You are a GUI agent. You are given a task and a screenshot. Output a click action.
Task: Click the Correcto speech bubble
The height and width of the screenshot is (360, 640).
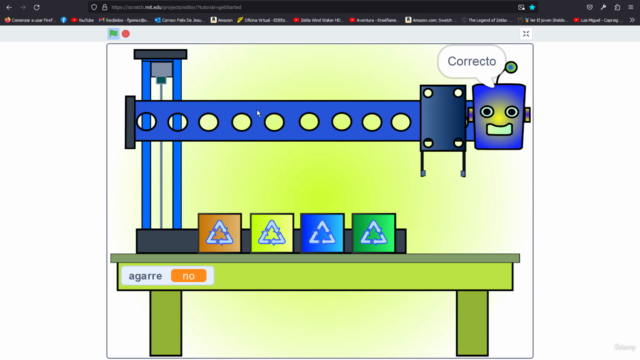[472, 62]
